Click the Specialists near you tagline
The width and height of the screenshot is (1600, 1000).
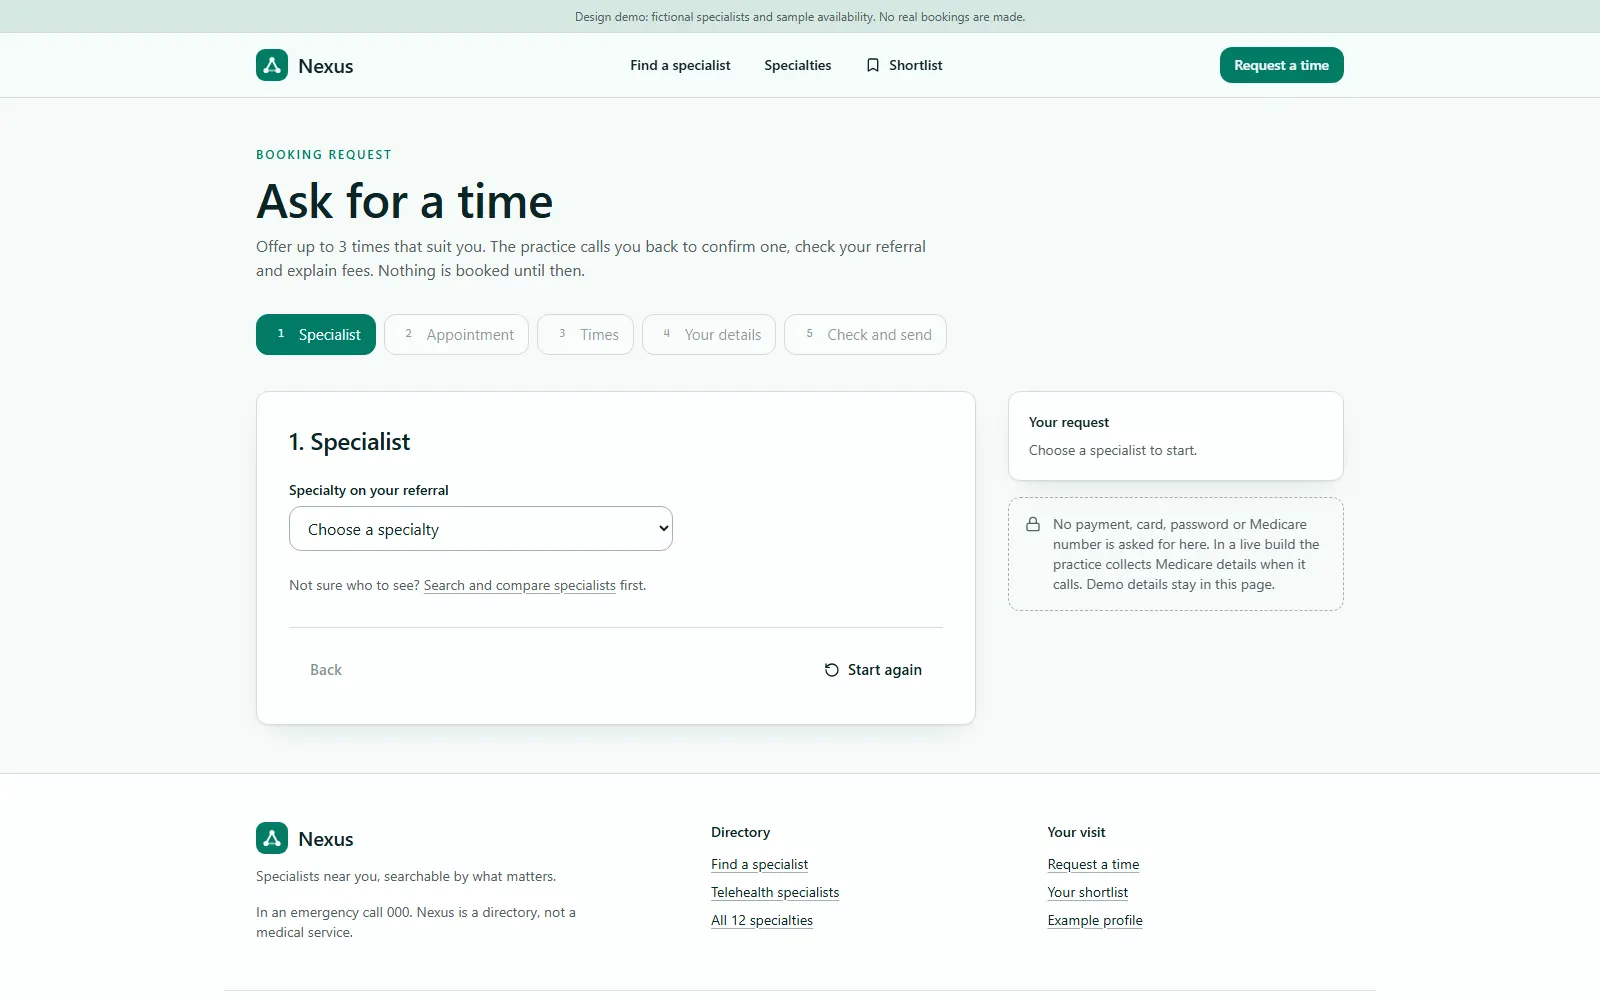tap(406, 877)
